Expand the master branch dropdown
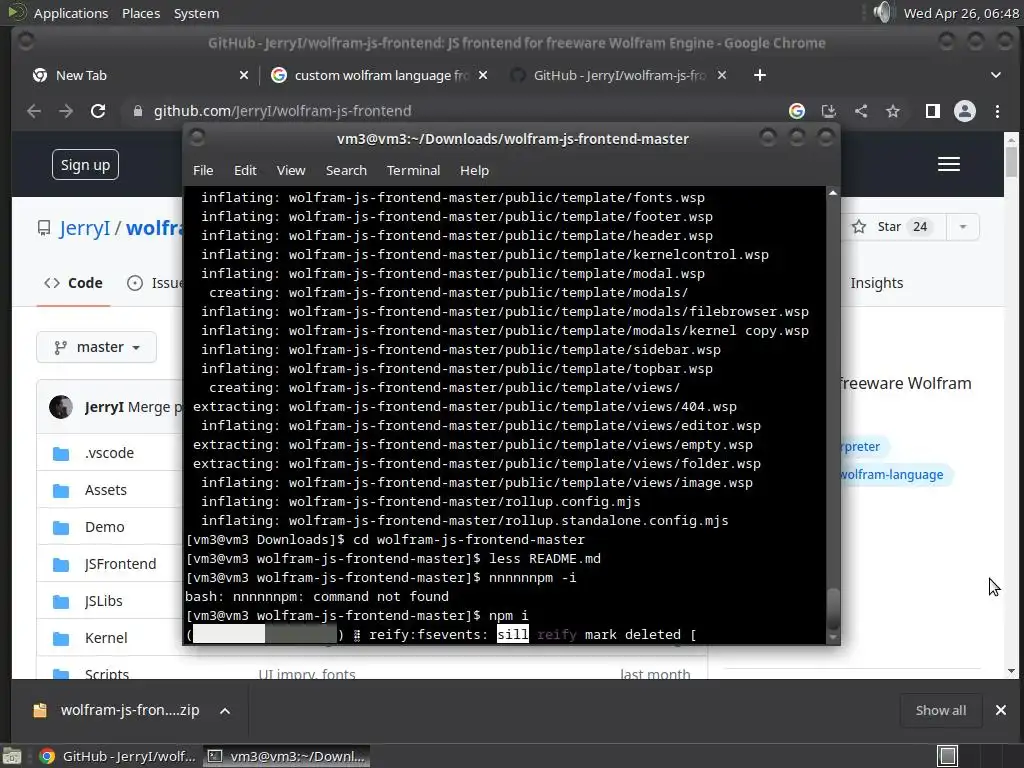Image resolution: width=1024 pixels, height=768 pixels. click(97, 347)
